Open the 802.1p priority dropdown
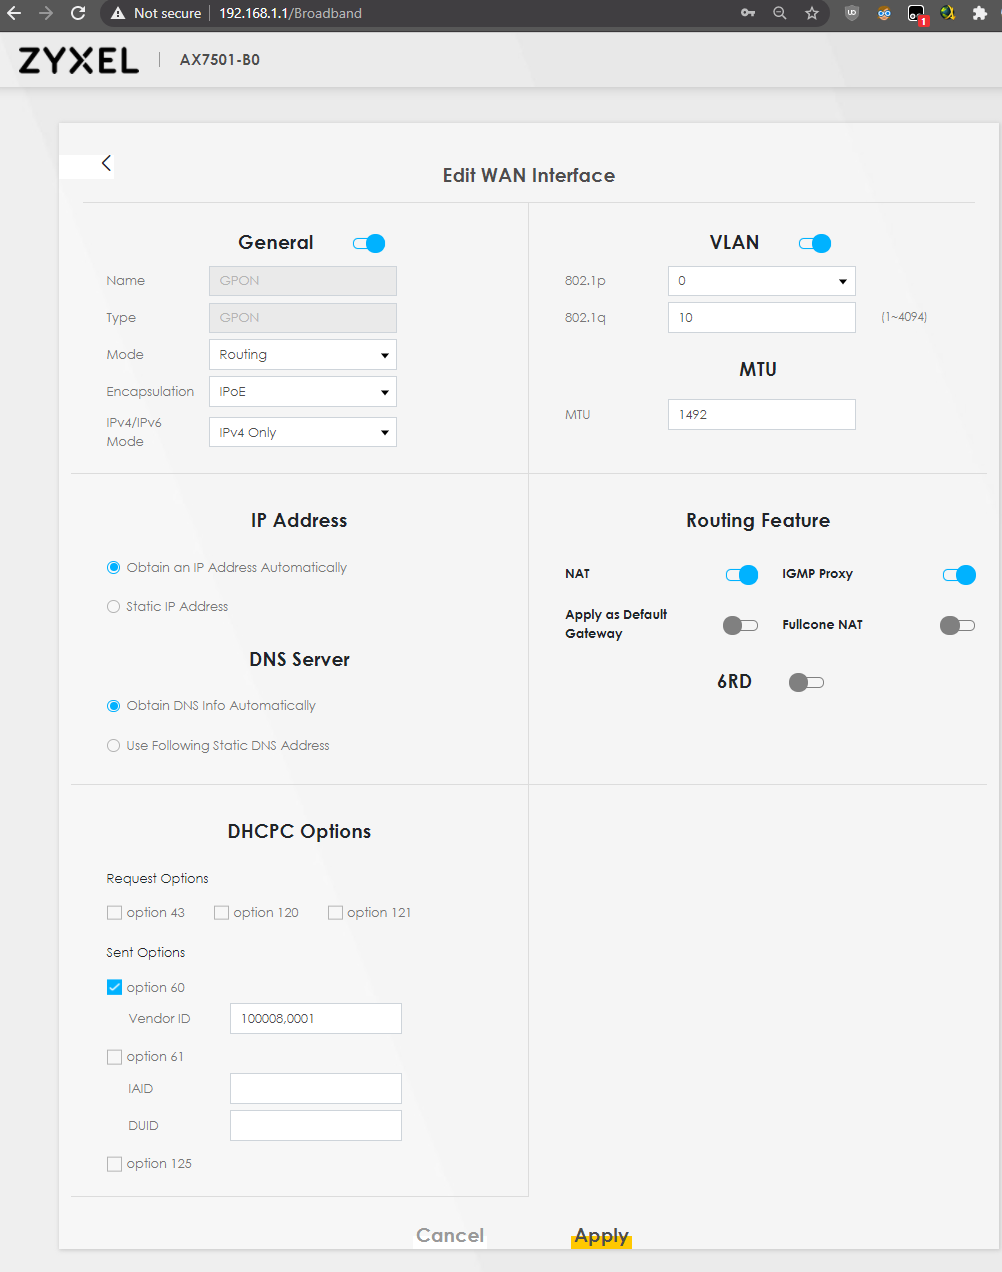 click(x=761, y=281)
